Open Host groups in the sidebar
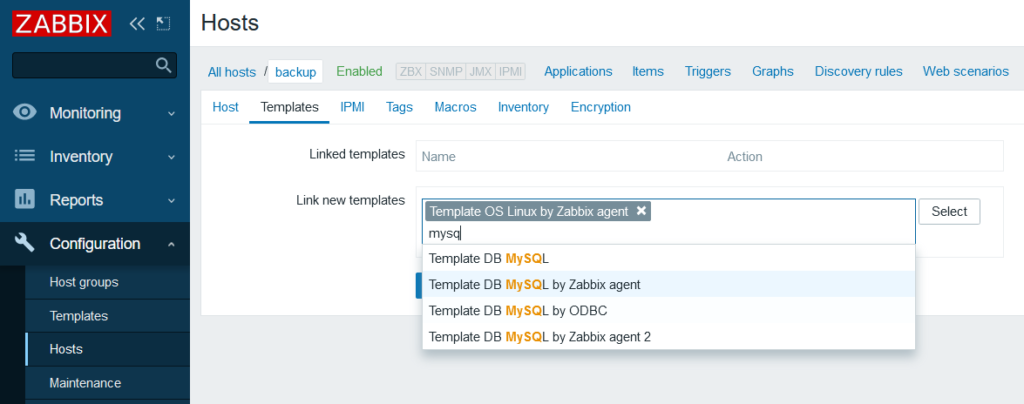Viewport: 1024px width, 404px height. [84, 282]
